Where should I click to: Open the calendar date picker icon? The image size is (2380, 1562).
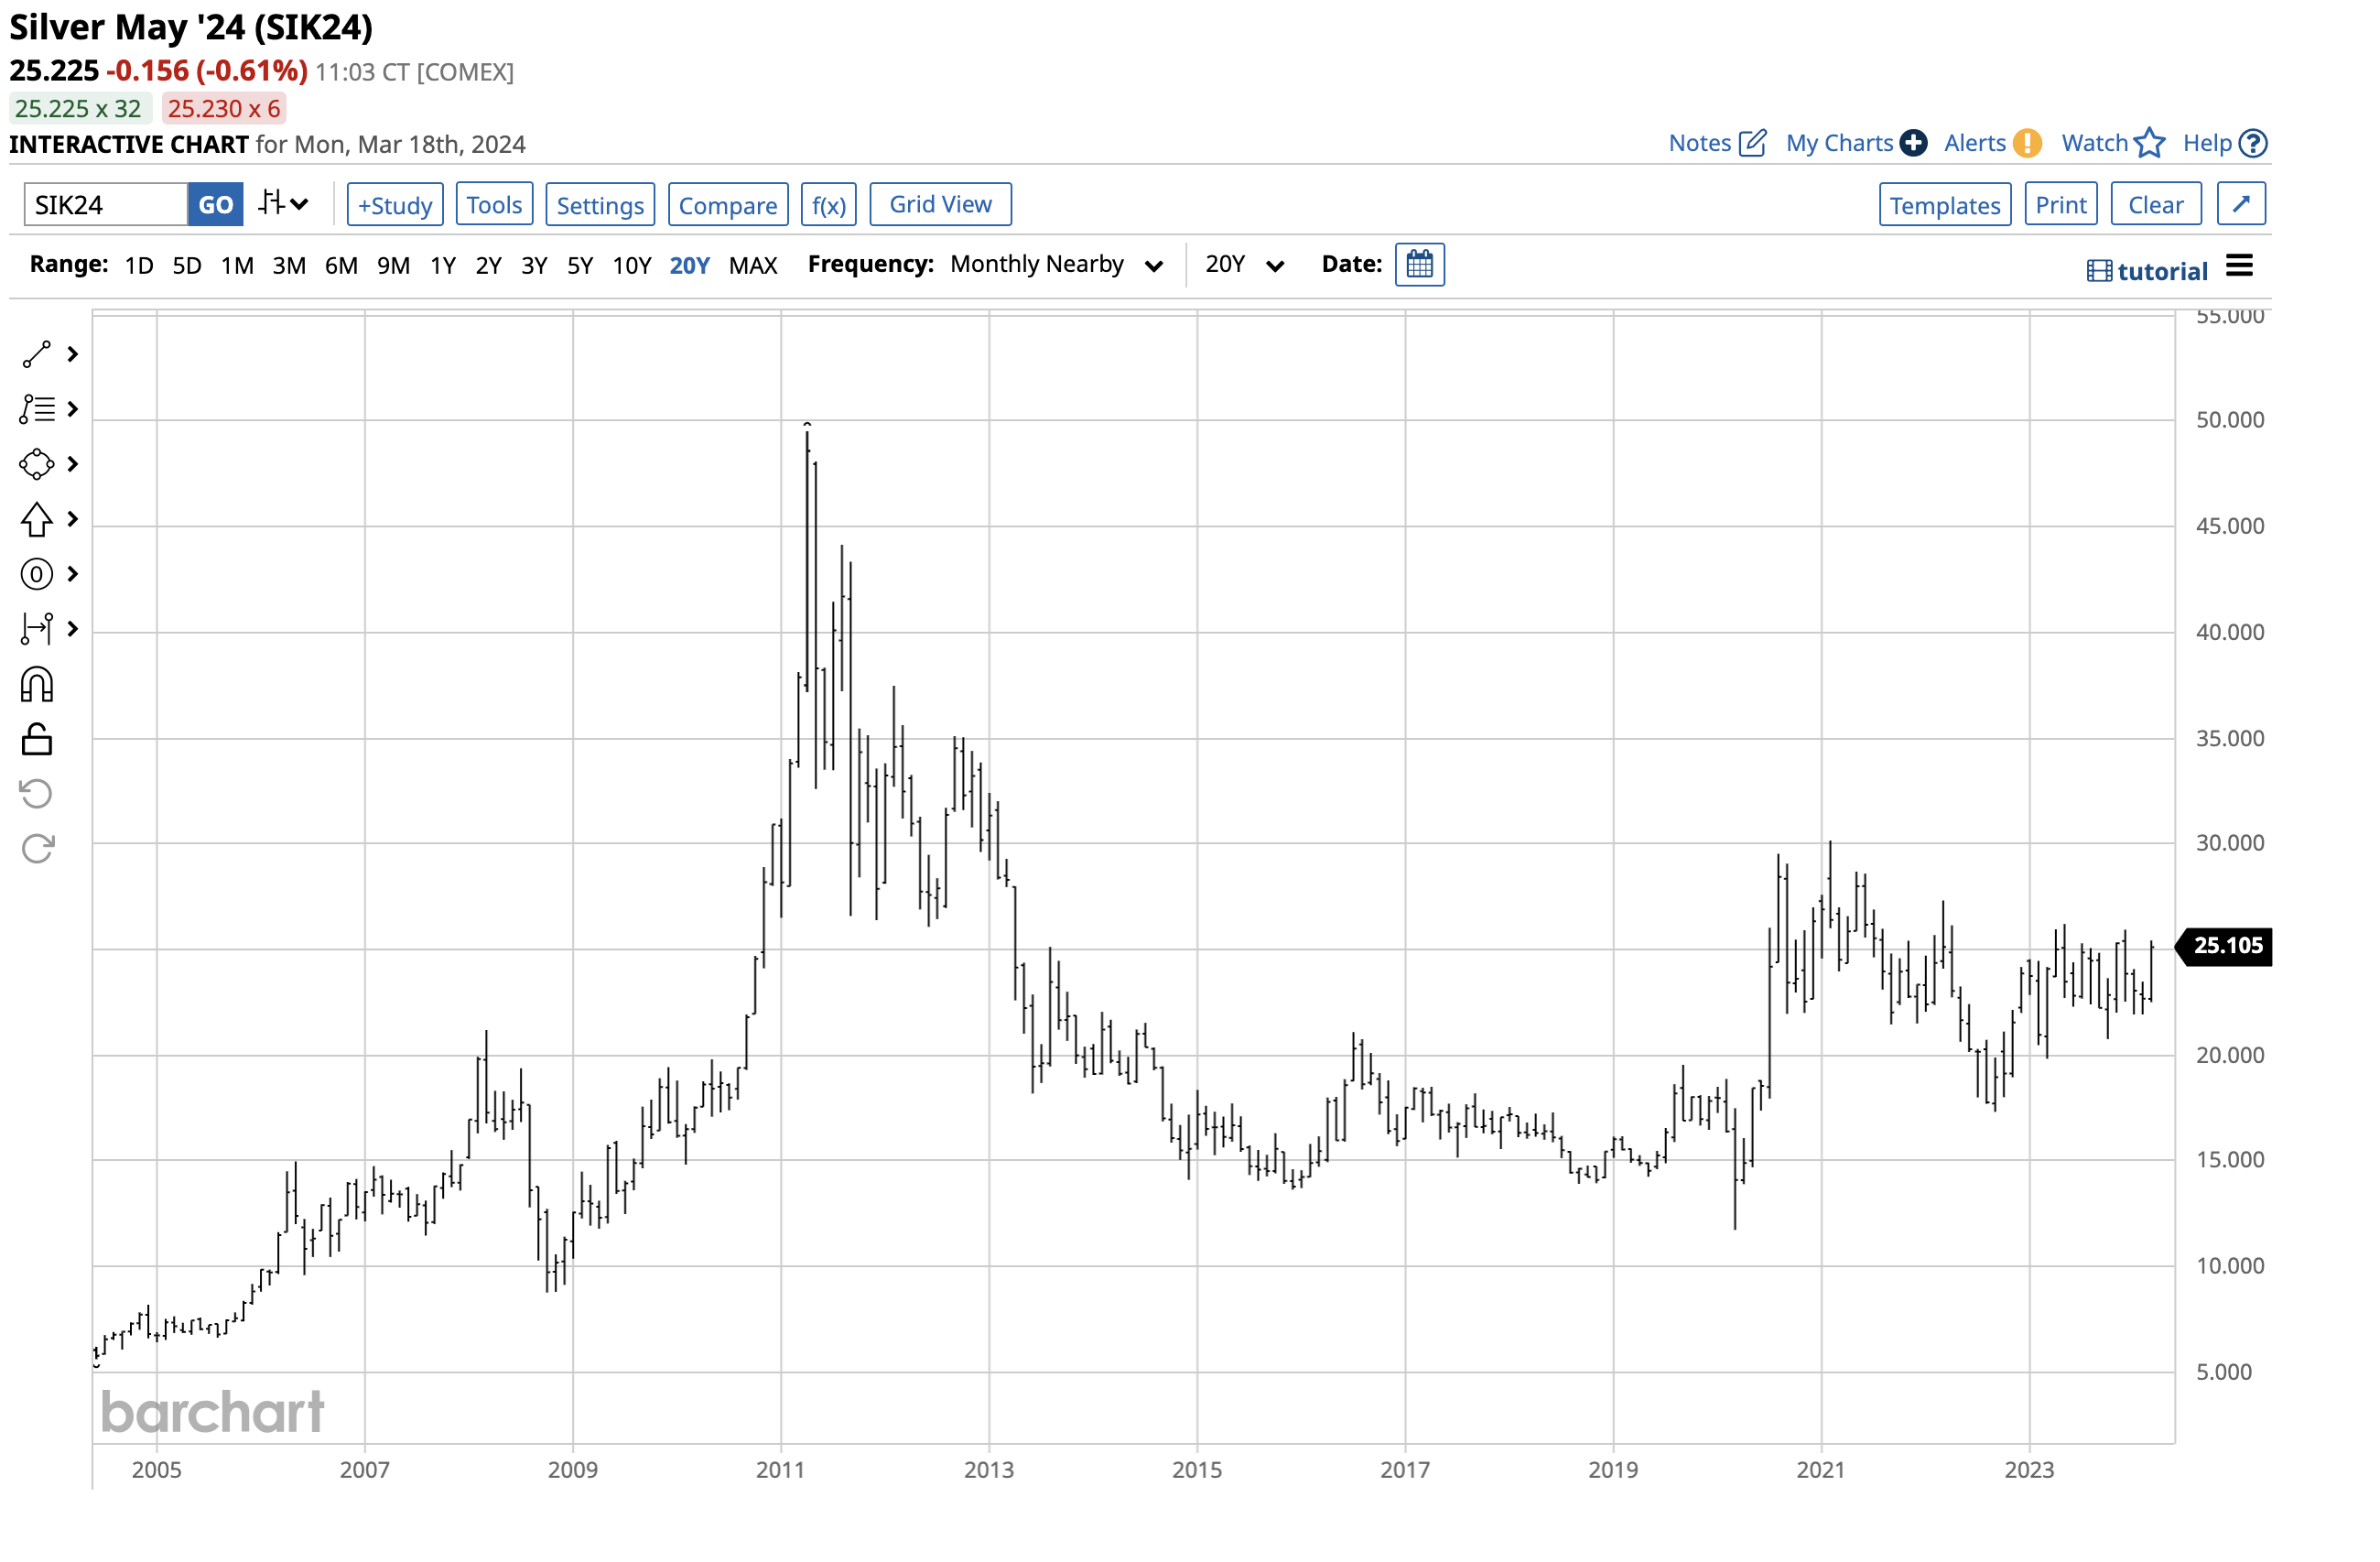click(1419, 265)
